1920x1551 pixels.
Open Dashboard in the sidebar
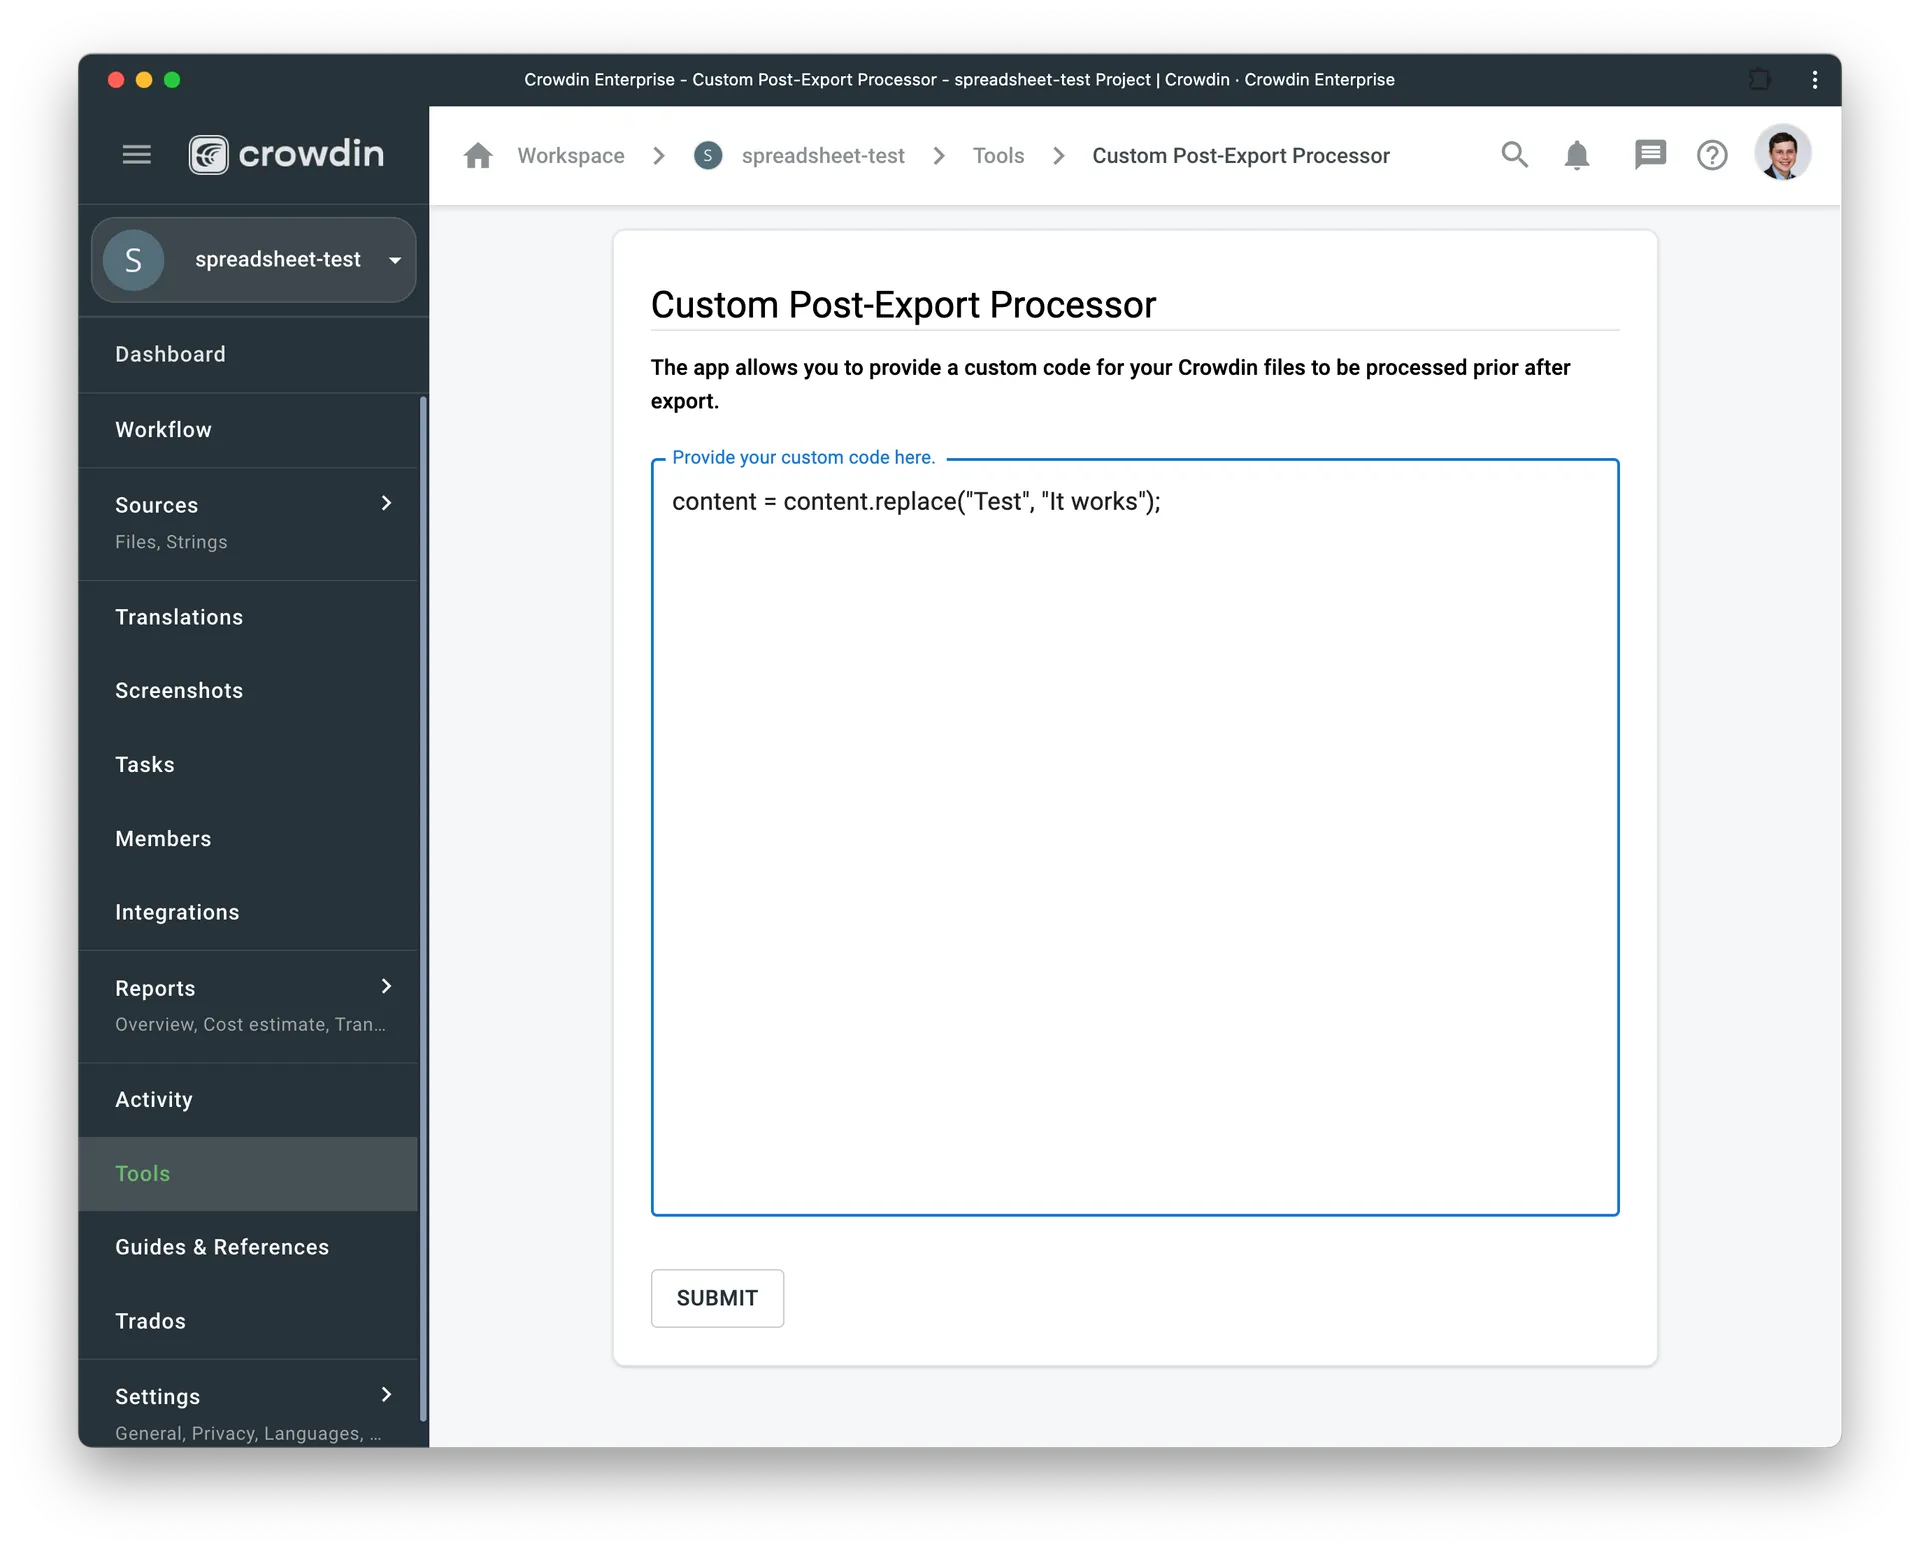[x=248, y=354]
